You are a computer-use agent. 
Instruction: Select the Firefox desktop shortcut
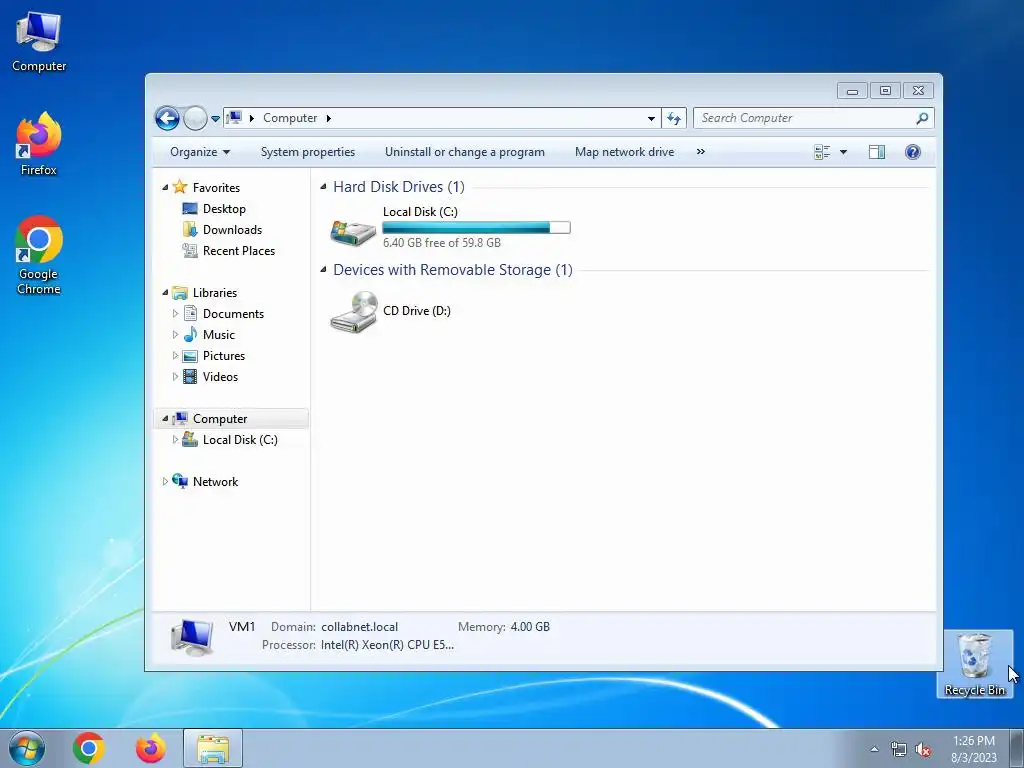click(39, 144)
